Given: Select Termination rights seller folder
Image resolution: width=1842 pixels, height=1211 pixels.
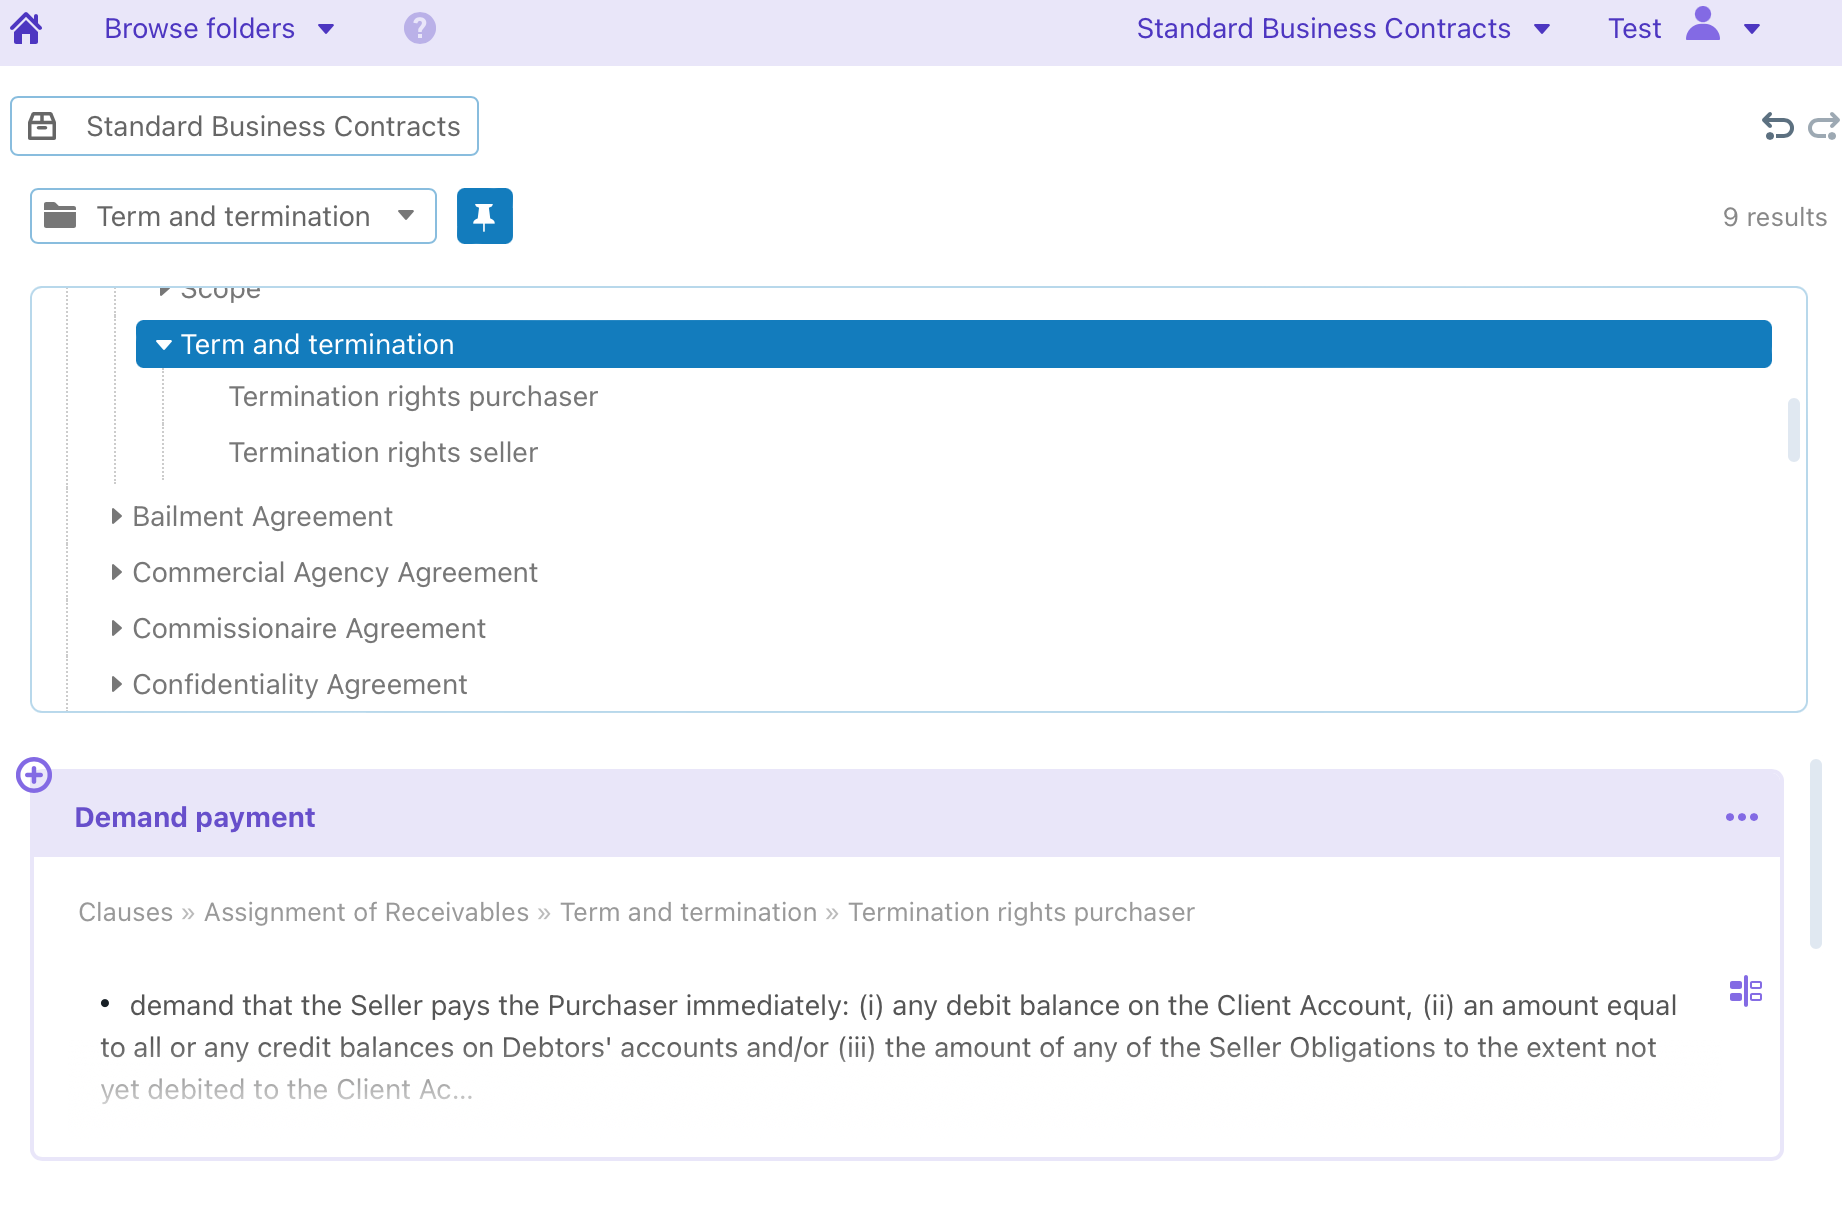Looking at the screenshot, I should click(383, 453).
